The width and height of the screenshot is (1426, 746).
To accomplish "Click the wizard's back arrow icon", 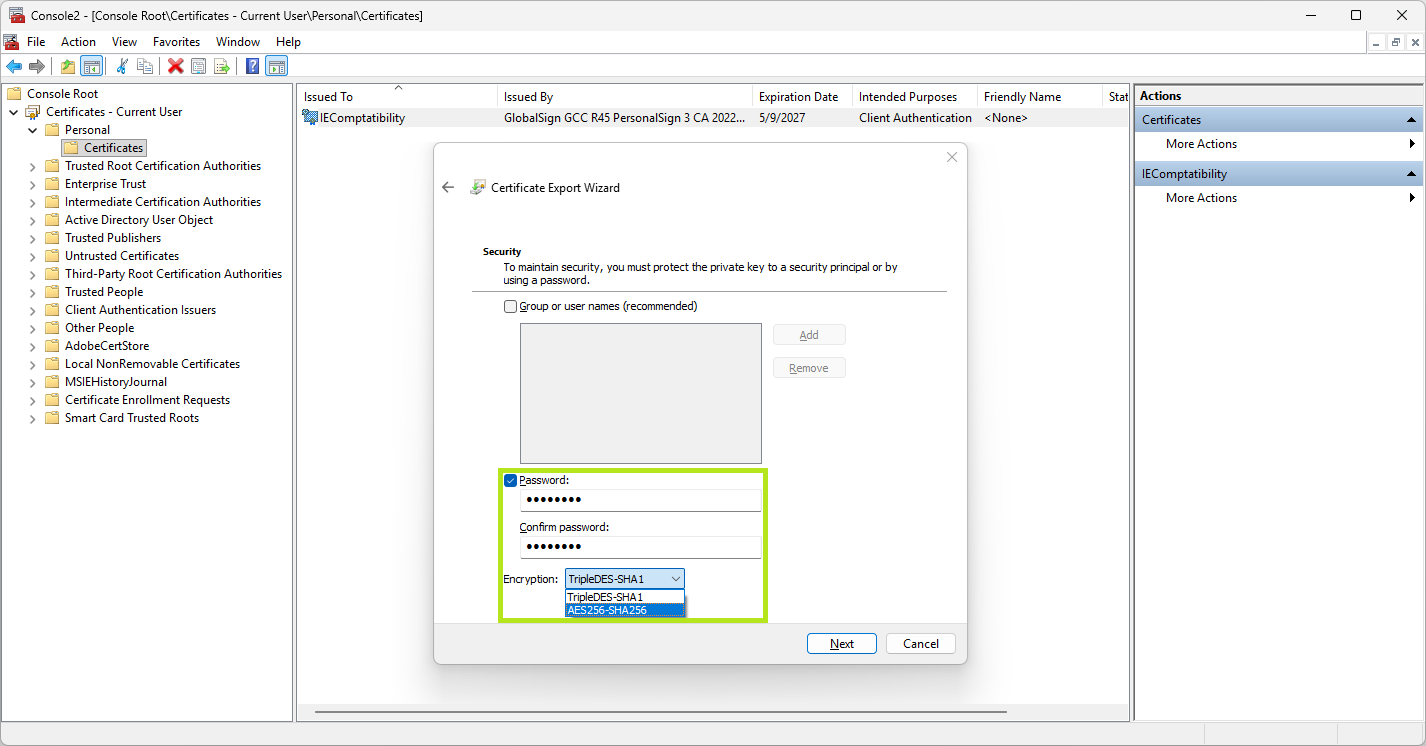I will [448, 187].
